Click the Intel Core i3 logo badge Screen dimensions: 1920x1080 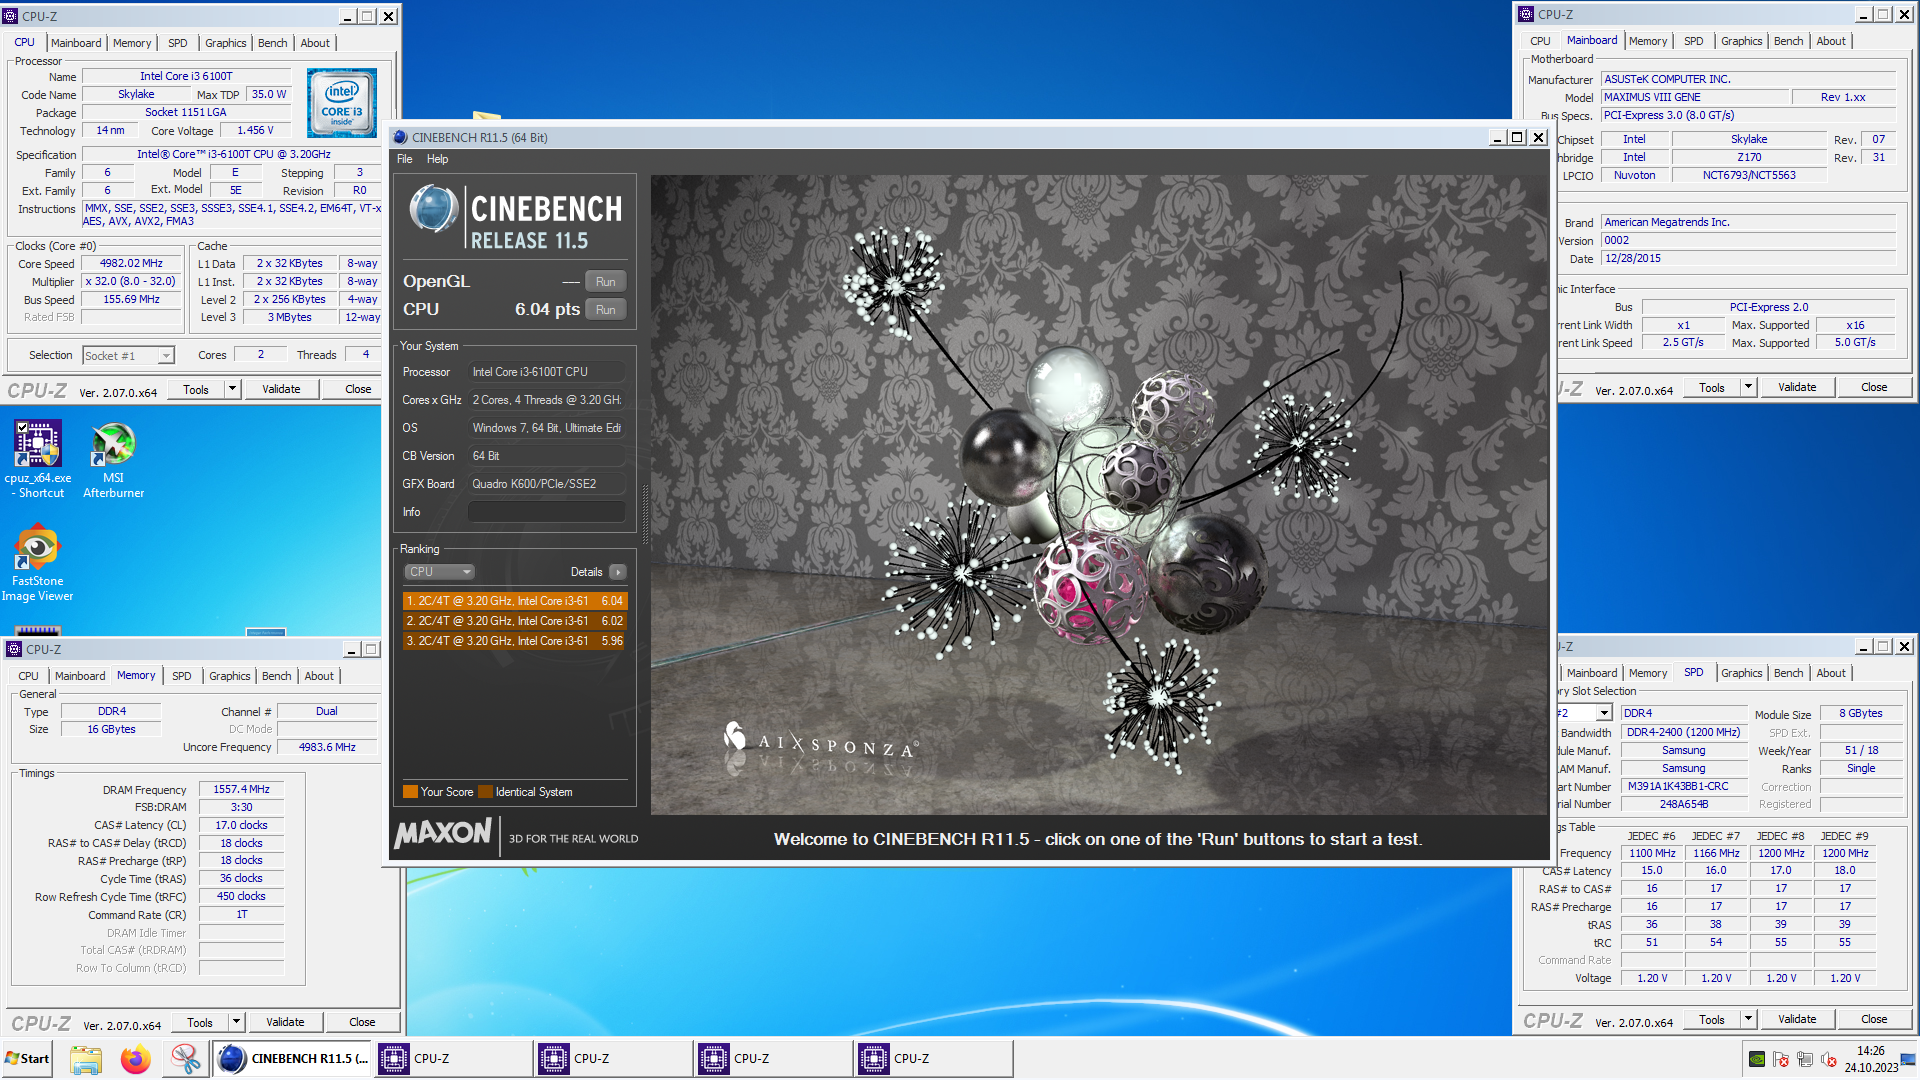[x=342, y=103]
